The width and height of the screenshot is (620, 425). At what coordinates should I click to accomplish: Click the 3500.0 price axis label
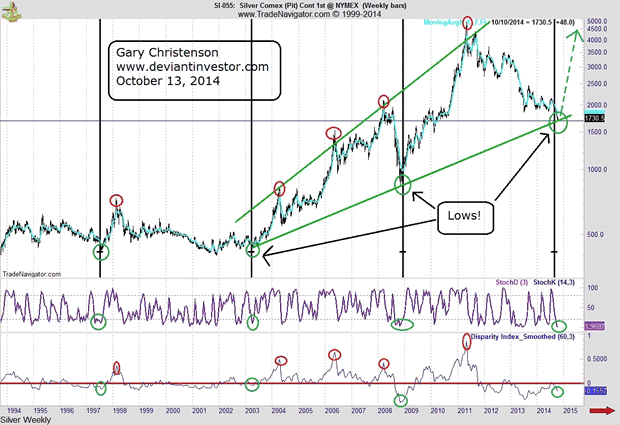click(x=597, y=52)
